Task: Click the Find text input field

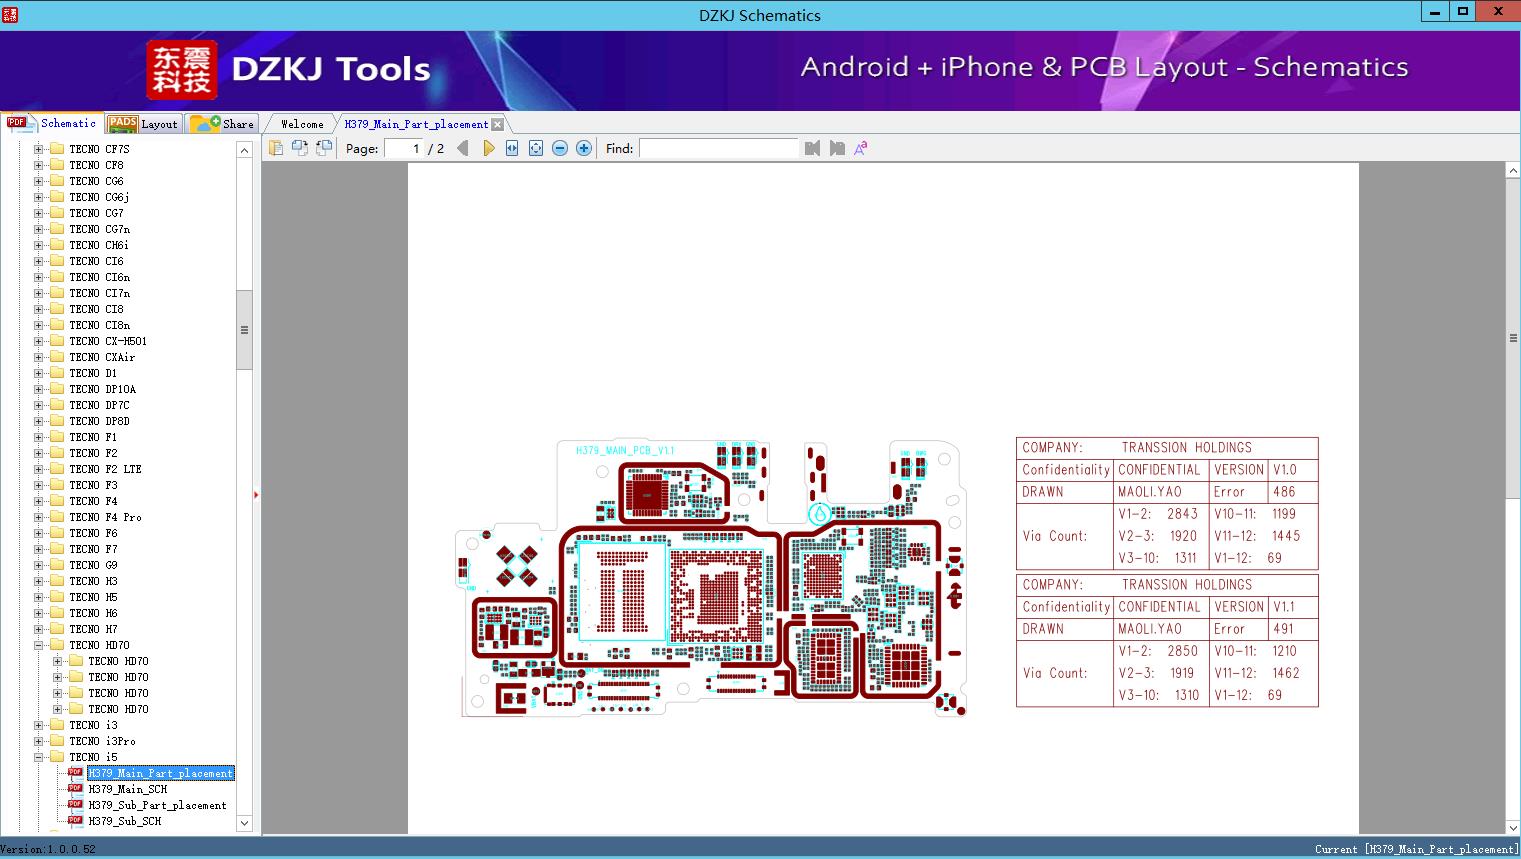Action: [x=718, y=148]
